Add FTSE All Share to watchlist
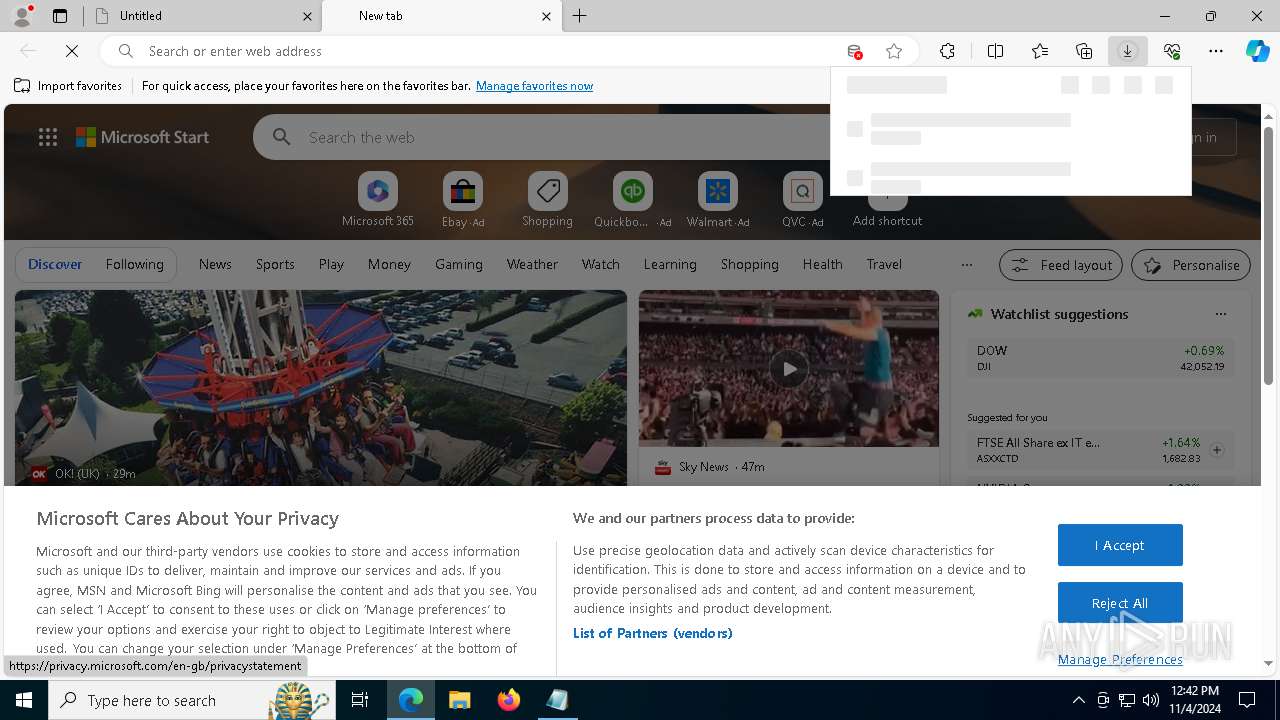 (1217, 450)
